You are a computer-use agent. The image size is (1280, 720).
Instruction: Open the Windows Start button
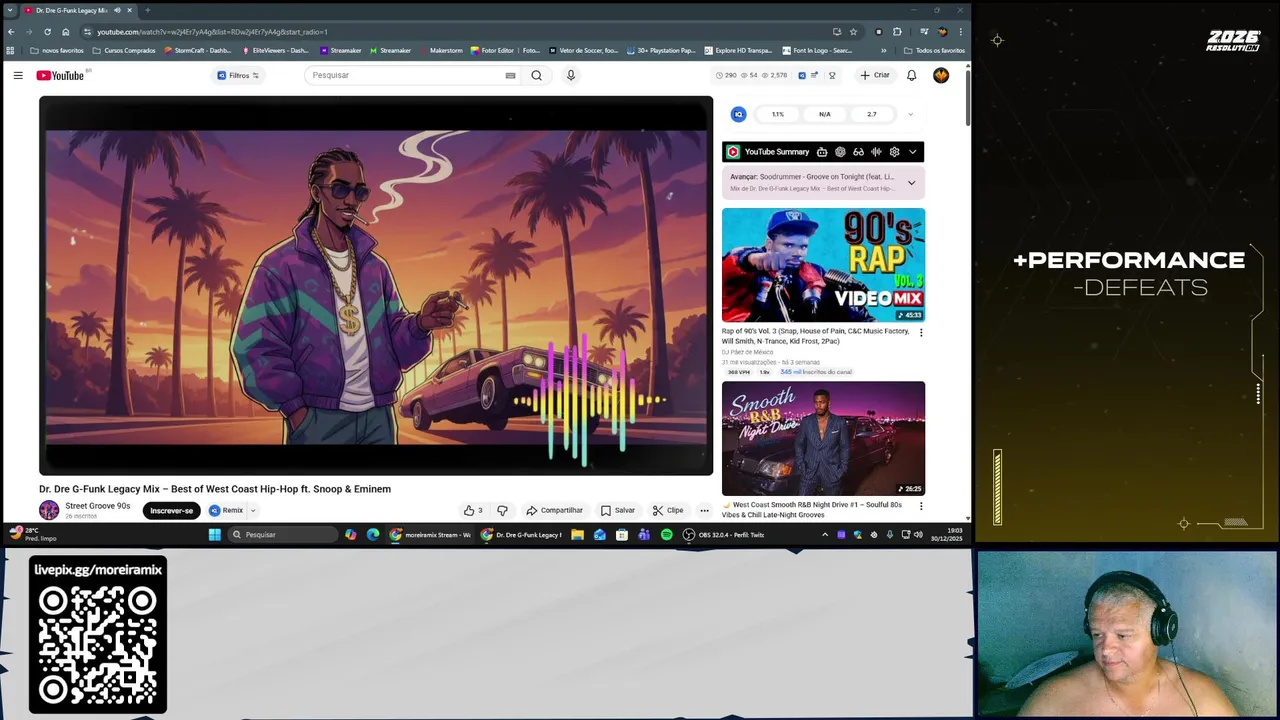214,535
